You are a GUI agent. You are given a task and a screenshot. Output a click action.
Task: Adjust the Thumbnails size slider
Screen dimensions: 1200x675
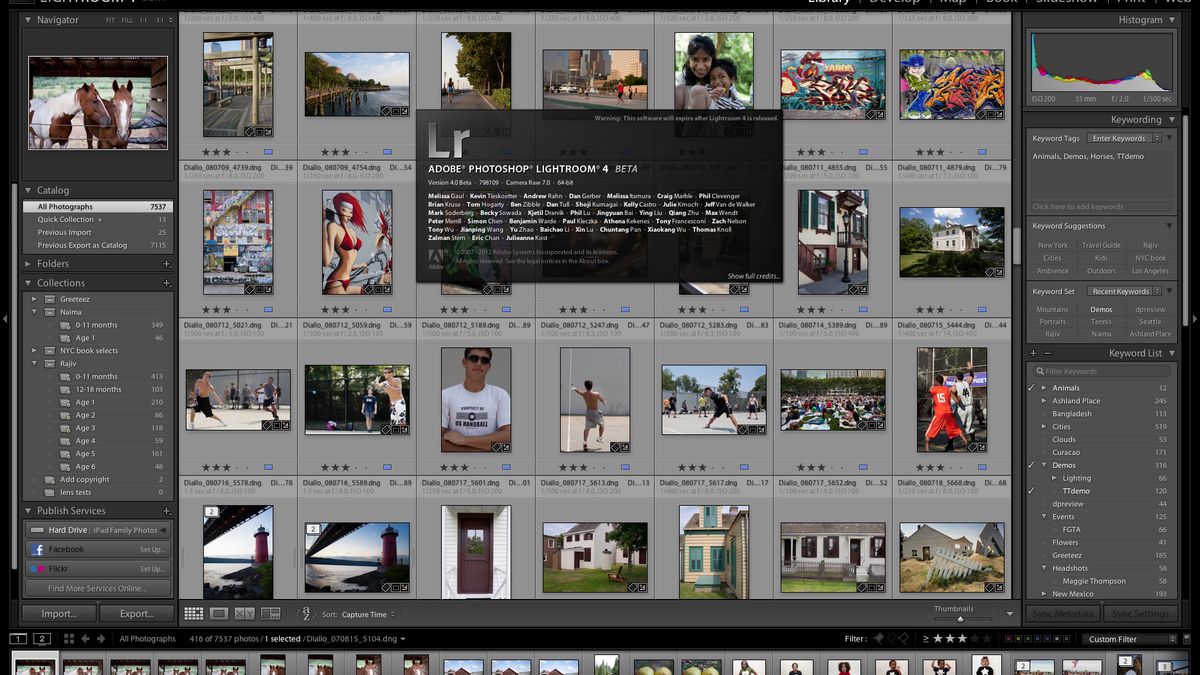[960, 618]
